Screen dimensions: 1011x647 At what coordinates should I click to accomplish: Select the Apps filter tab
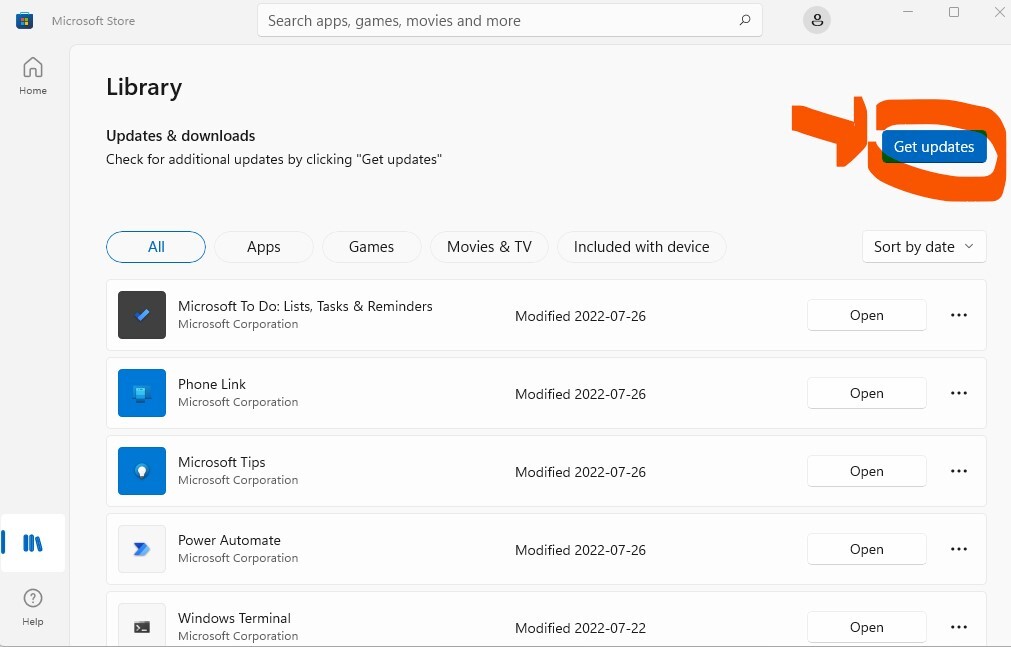click(264, 247)
